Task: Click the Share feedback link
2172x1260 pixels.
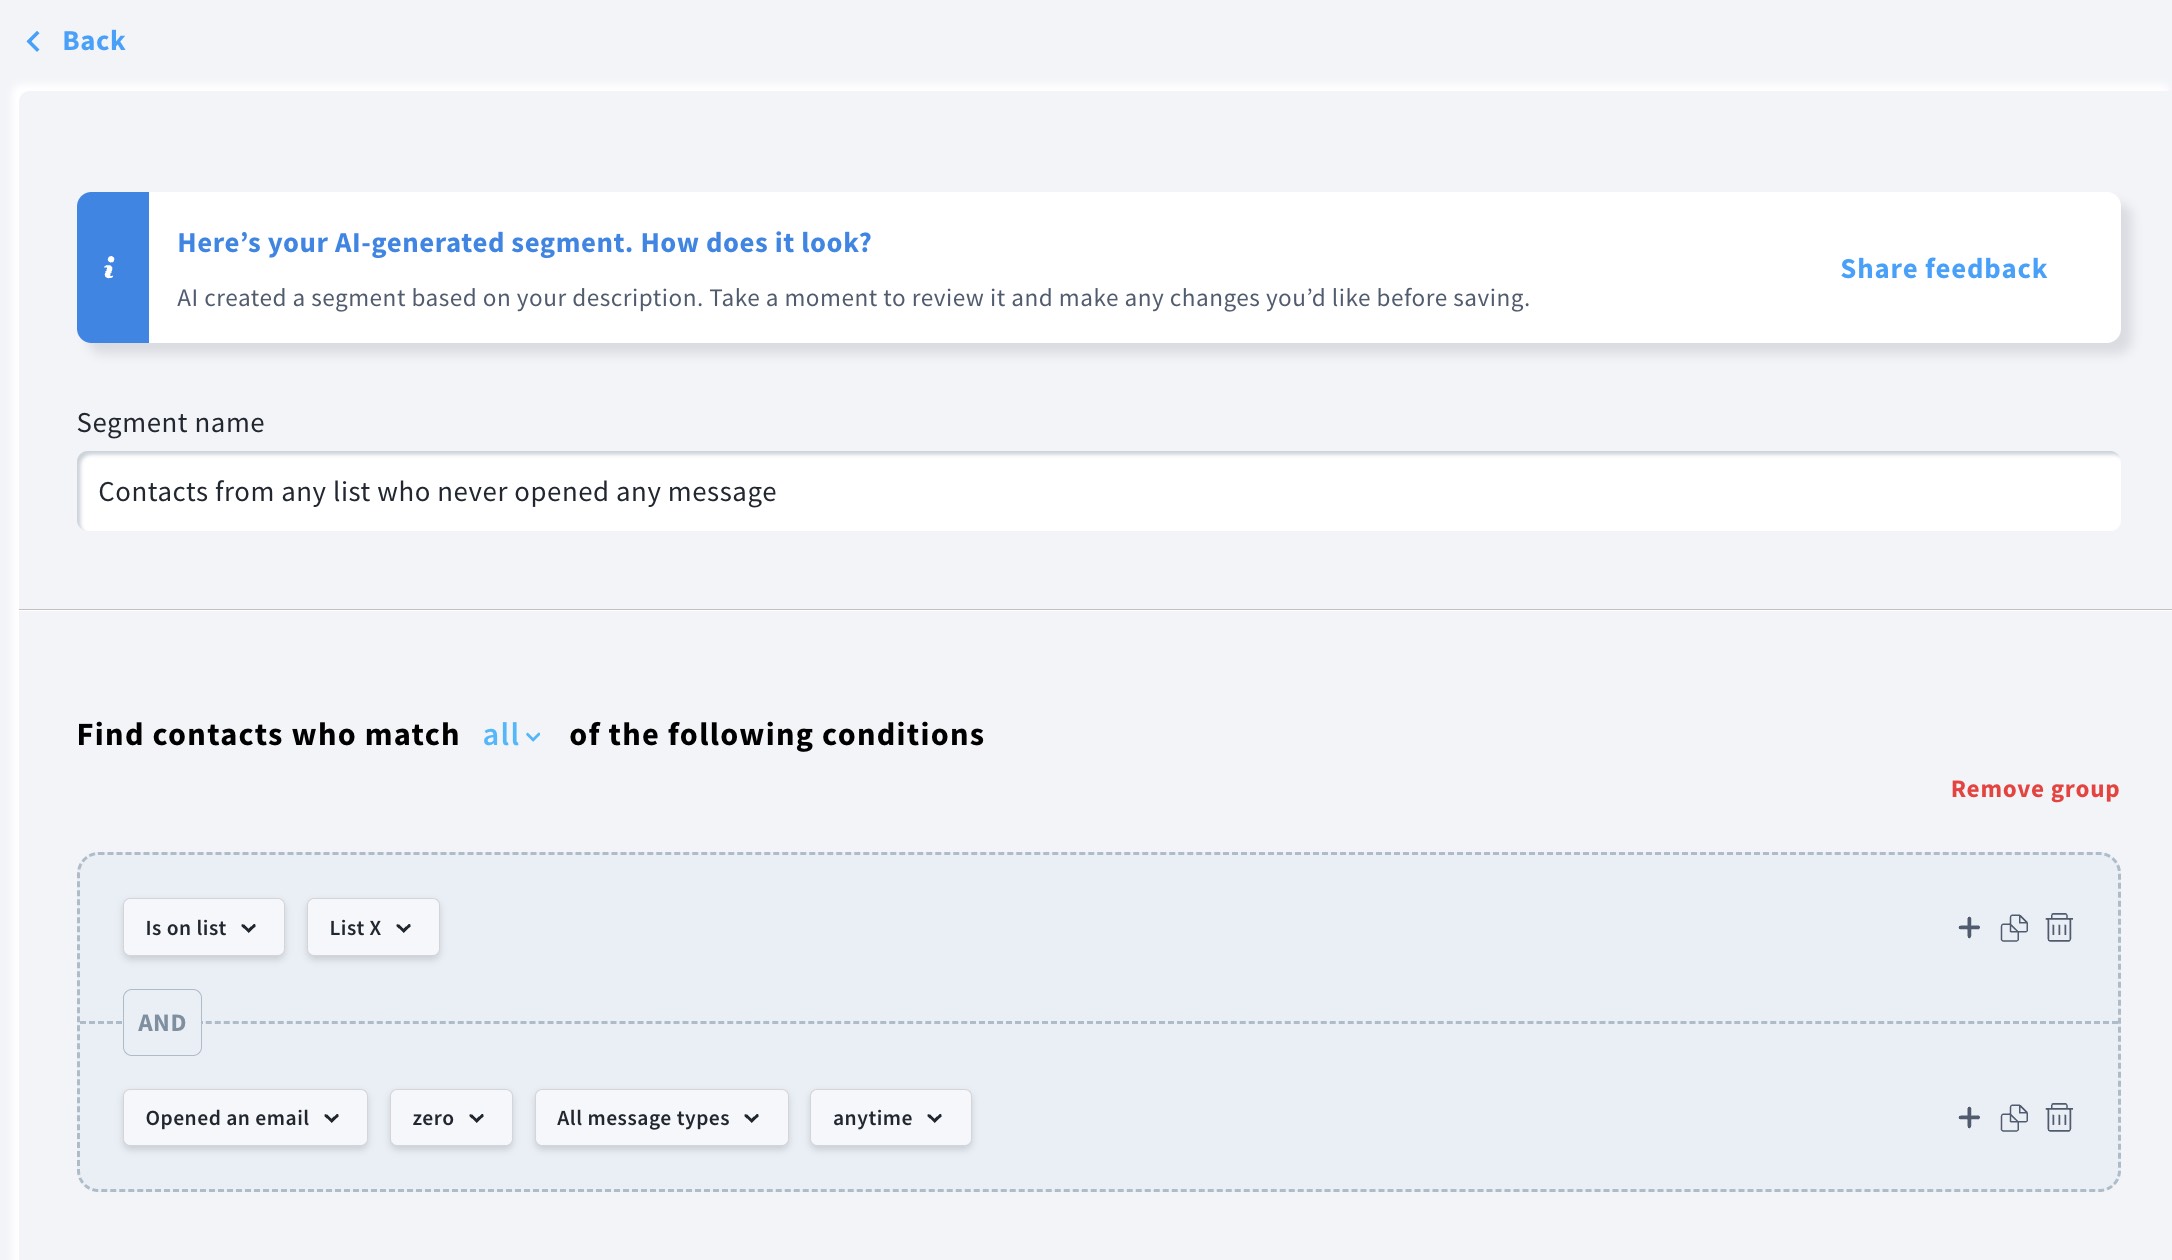Action: click(1943, 268)
